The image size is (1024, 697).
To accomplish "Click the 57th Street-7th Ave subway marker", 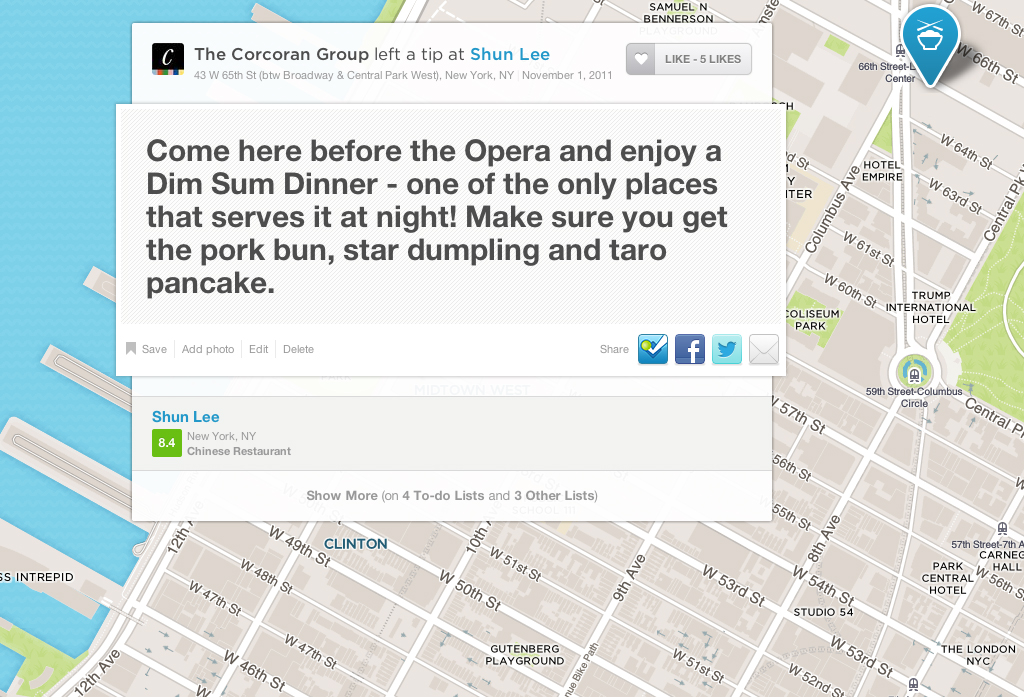I will (x=1002, y=529).
